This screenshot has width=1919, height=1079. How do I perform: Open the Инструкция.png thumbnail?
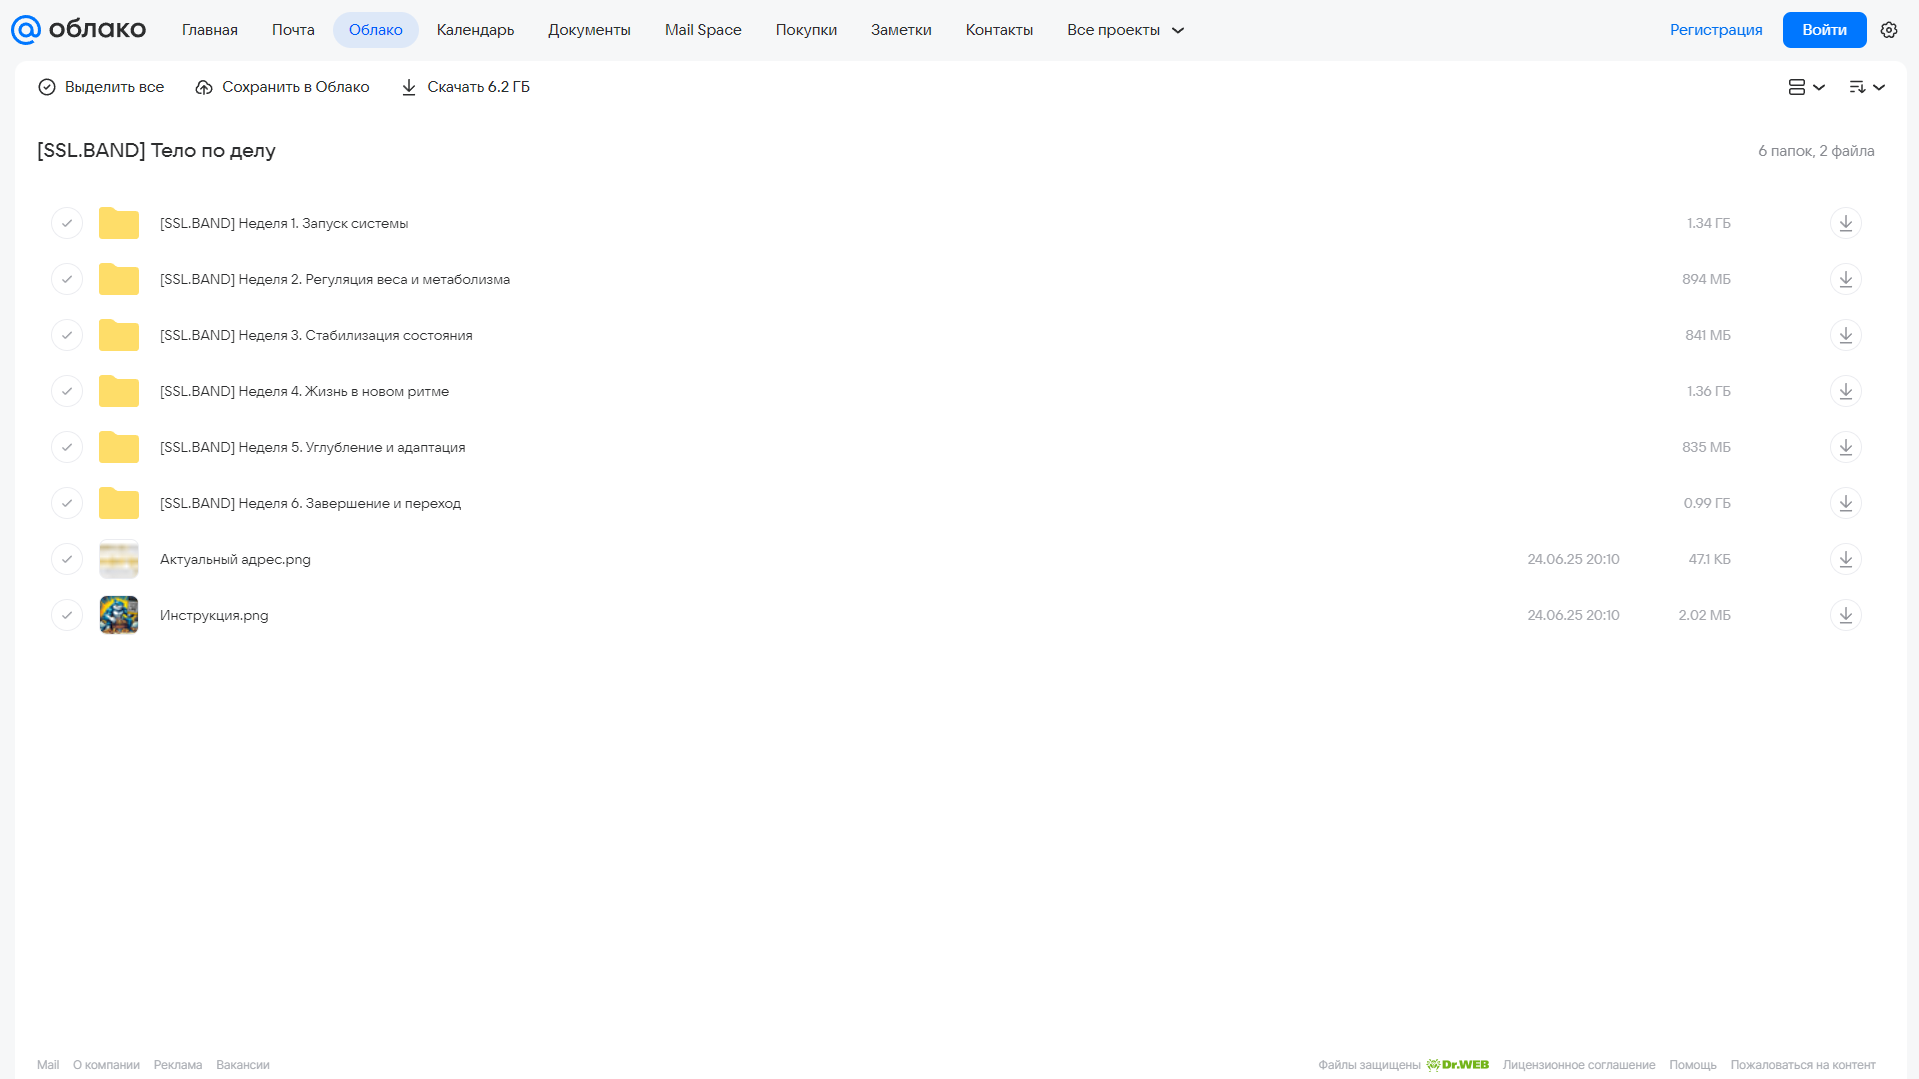pyautogui.click(x=119, y=615)
